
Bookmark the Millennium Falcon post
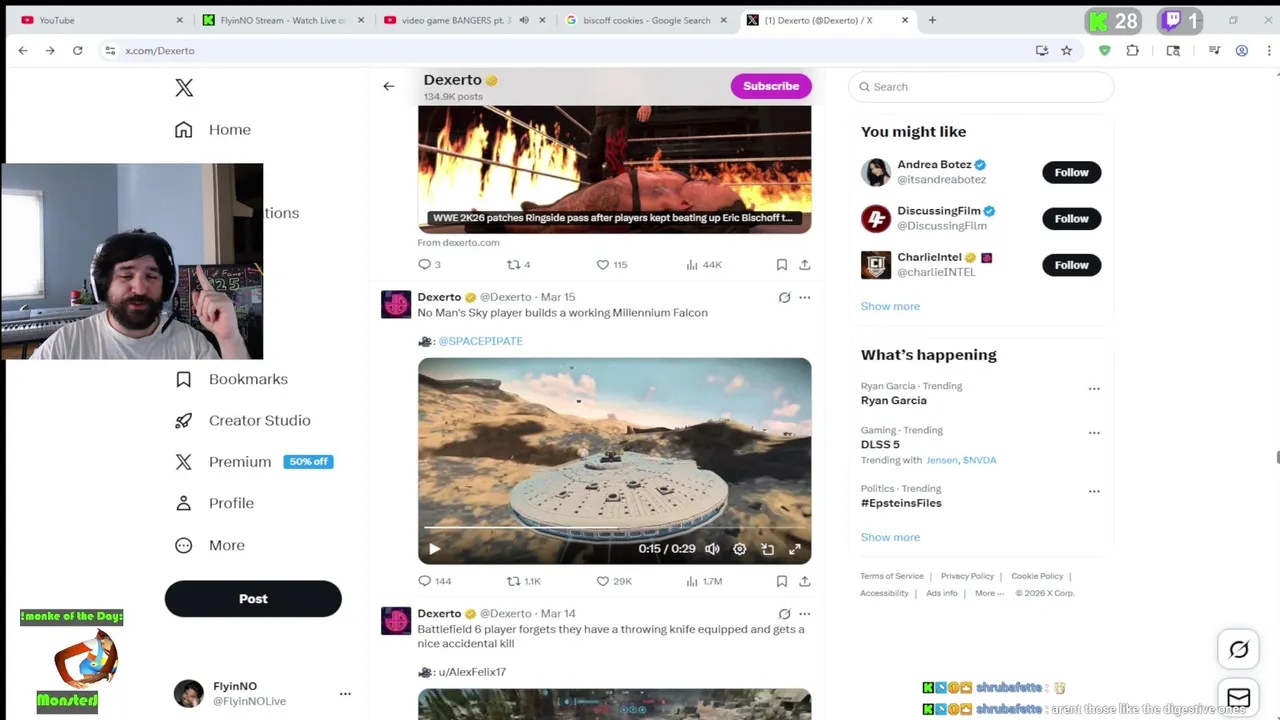coord(782,581)
